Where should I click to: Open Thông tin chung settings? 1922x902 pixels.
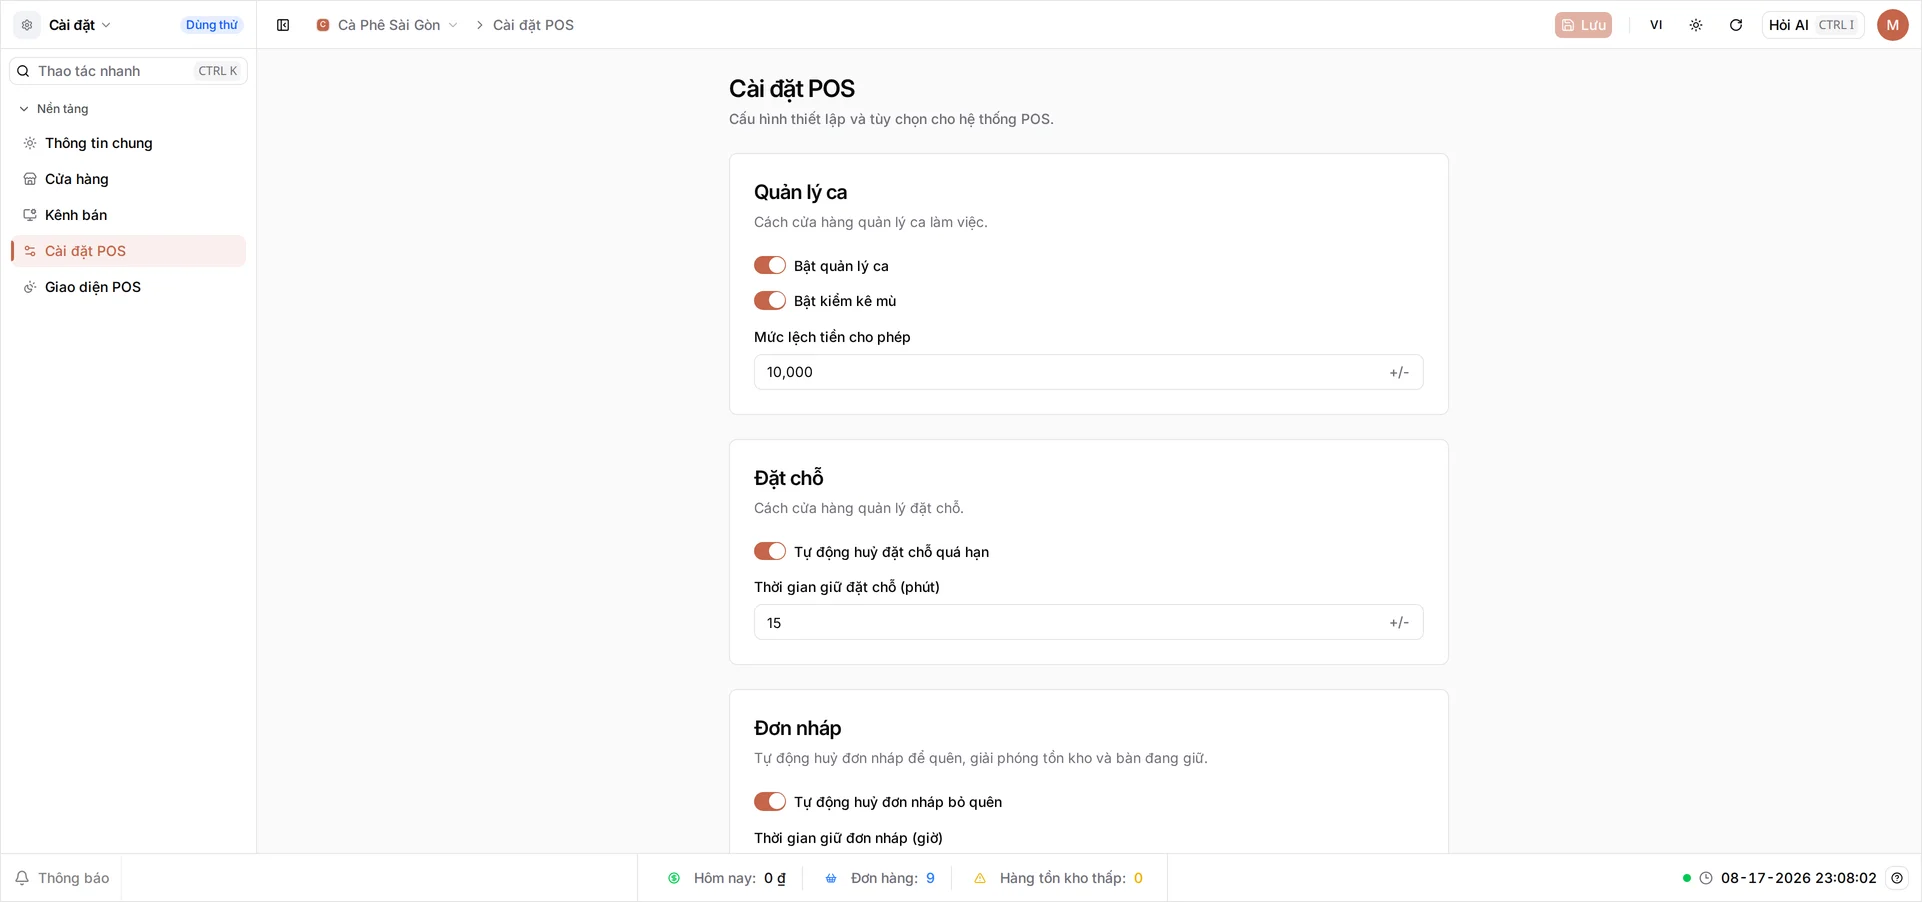129,143
